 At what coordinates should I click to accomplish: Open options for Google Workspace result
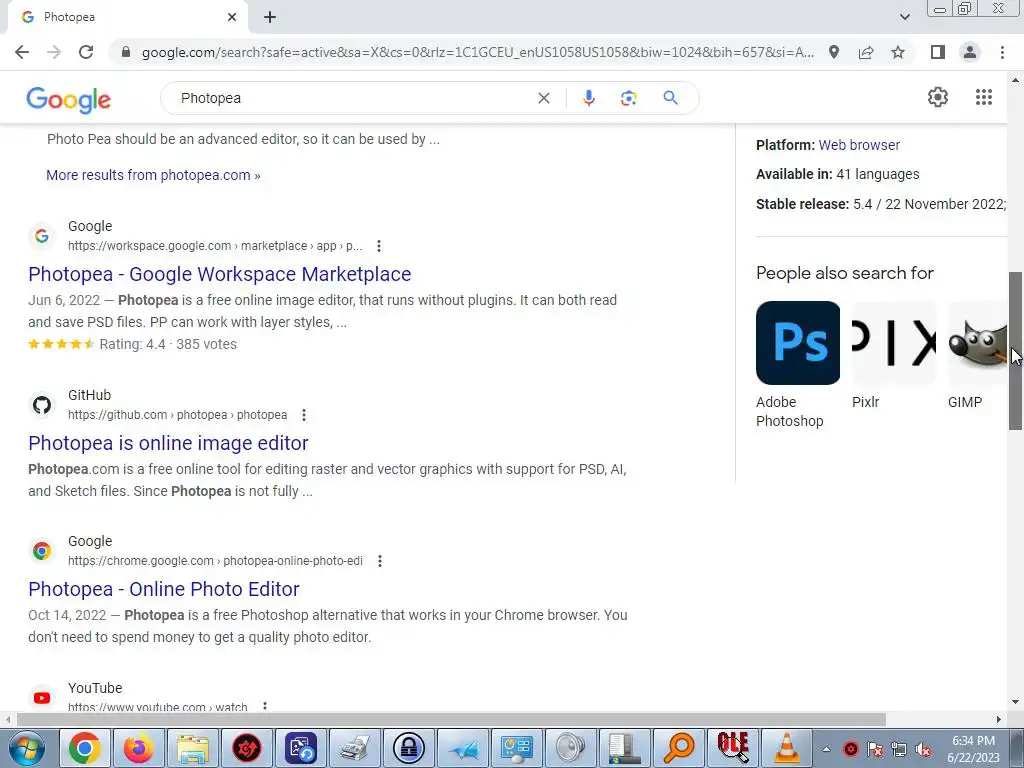click(x=379, y=246)
